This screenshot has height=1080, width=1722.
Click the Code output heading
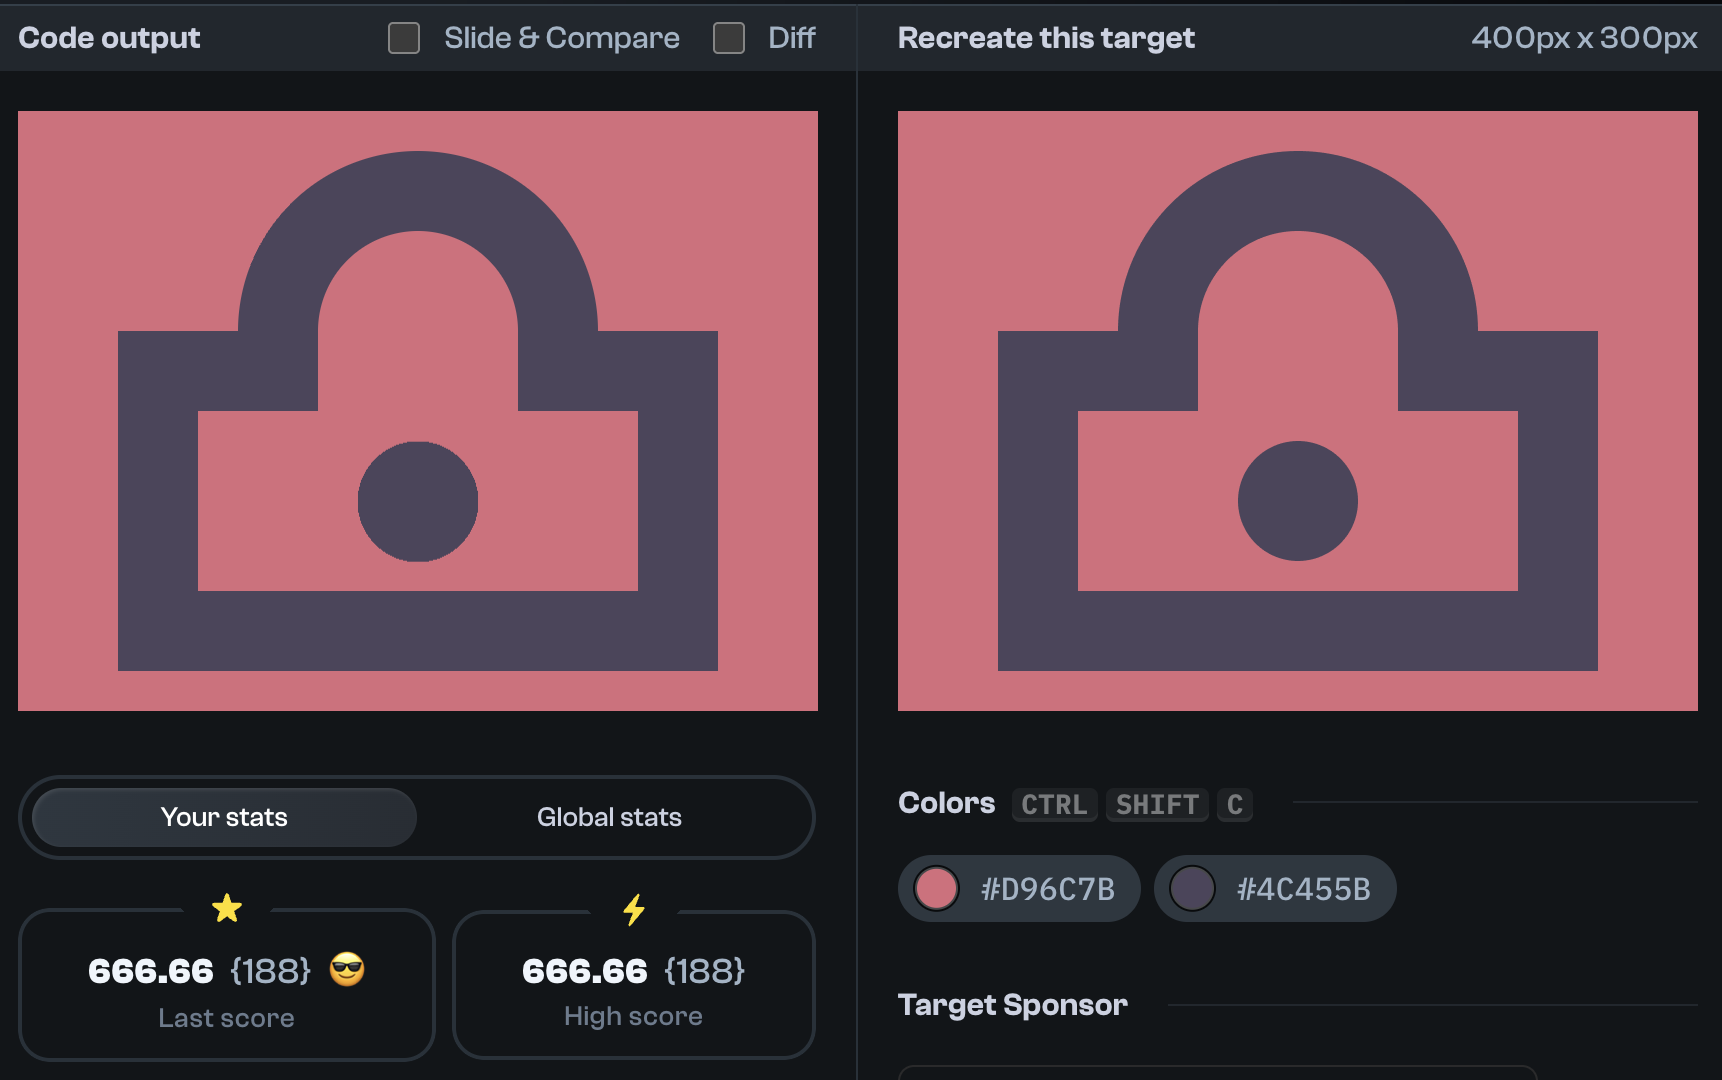(109, 38)
